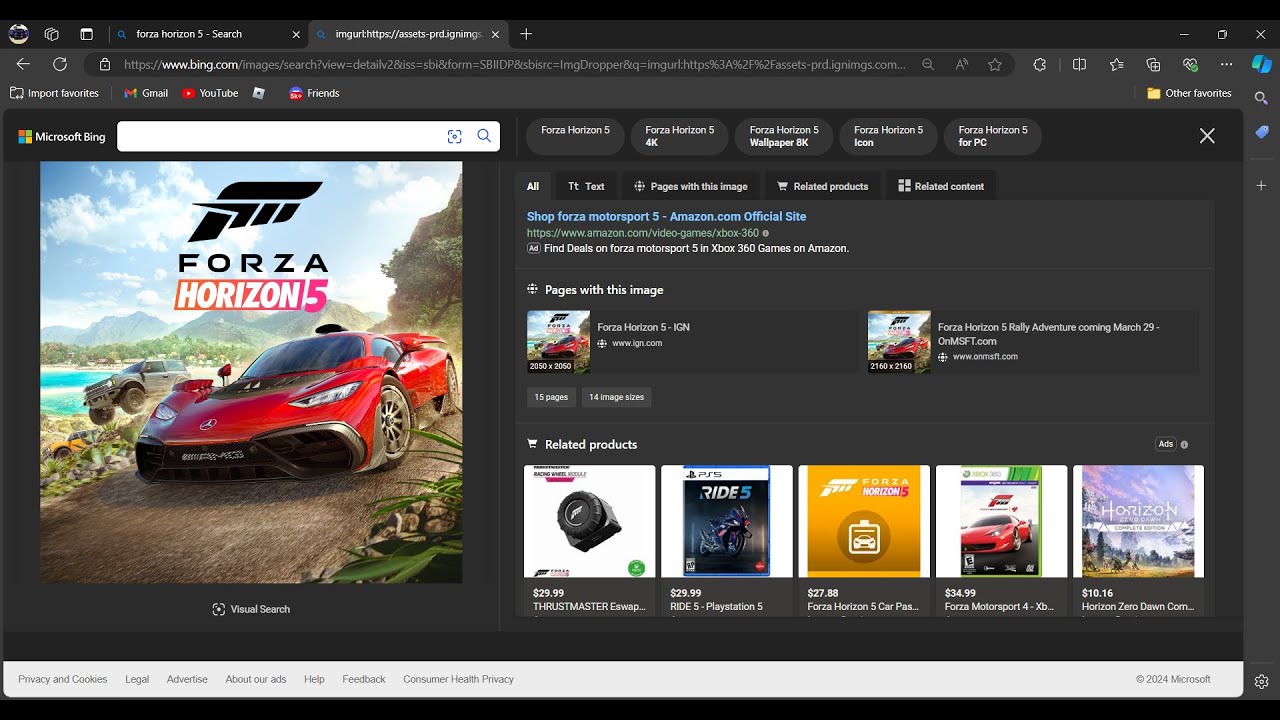Open the Horizon Zero Dawn product thumbnail

coord(1139,521)
